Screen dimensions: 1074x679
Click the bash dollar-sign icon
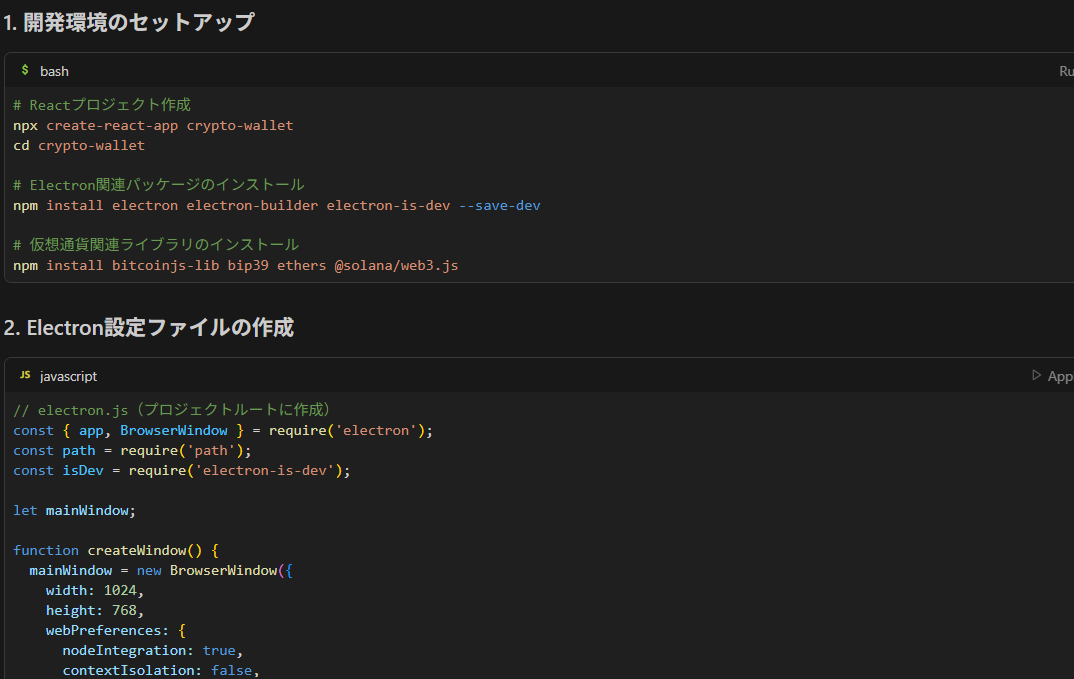click(x=25, y=70)
